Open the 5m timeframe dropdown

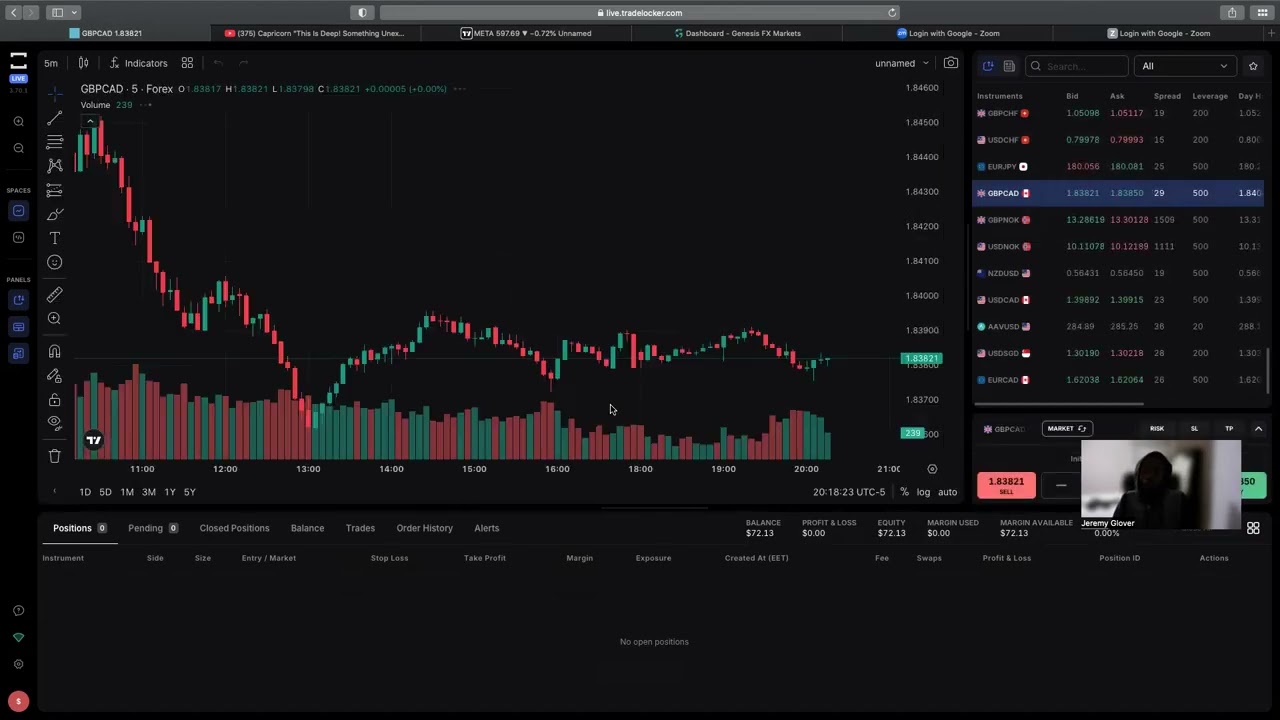pos(51,63)
